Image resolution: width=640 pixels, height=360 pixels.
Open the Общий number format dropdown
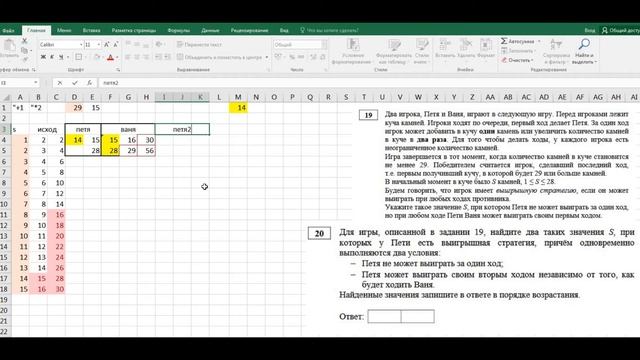324,44
